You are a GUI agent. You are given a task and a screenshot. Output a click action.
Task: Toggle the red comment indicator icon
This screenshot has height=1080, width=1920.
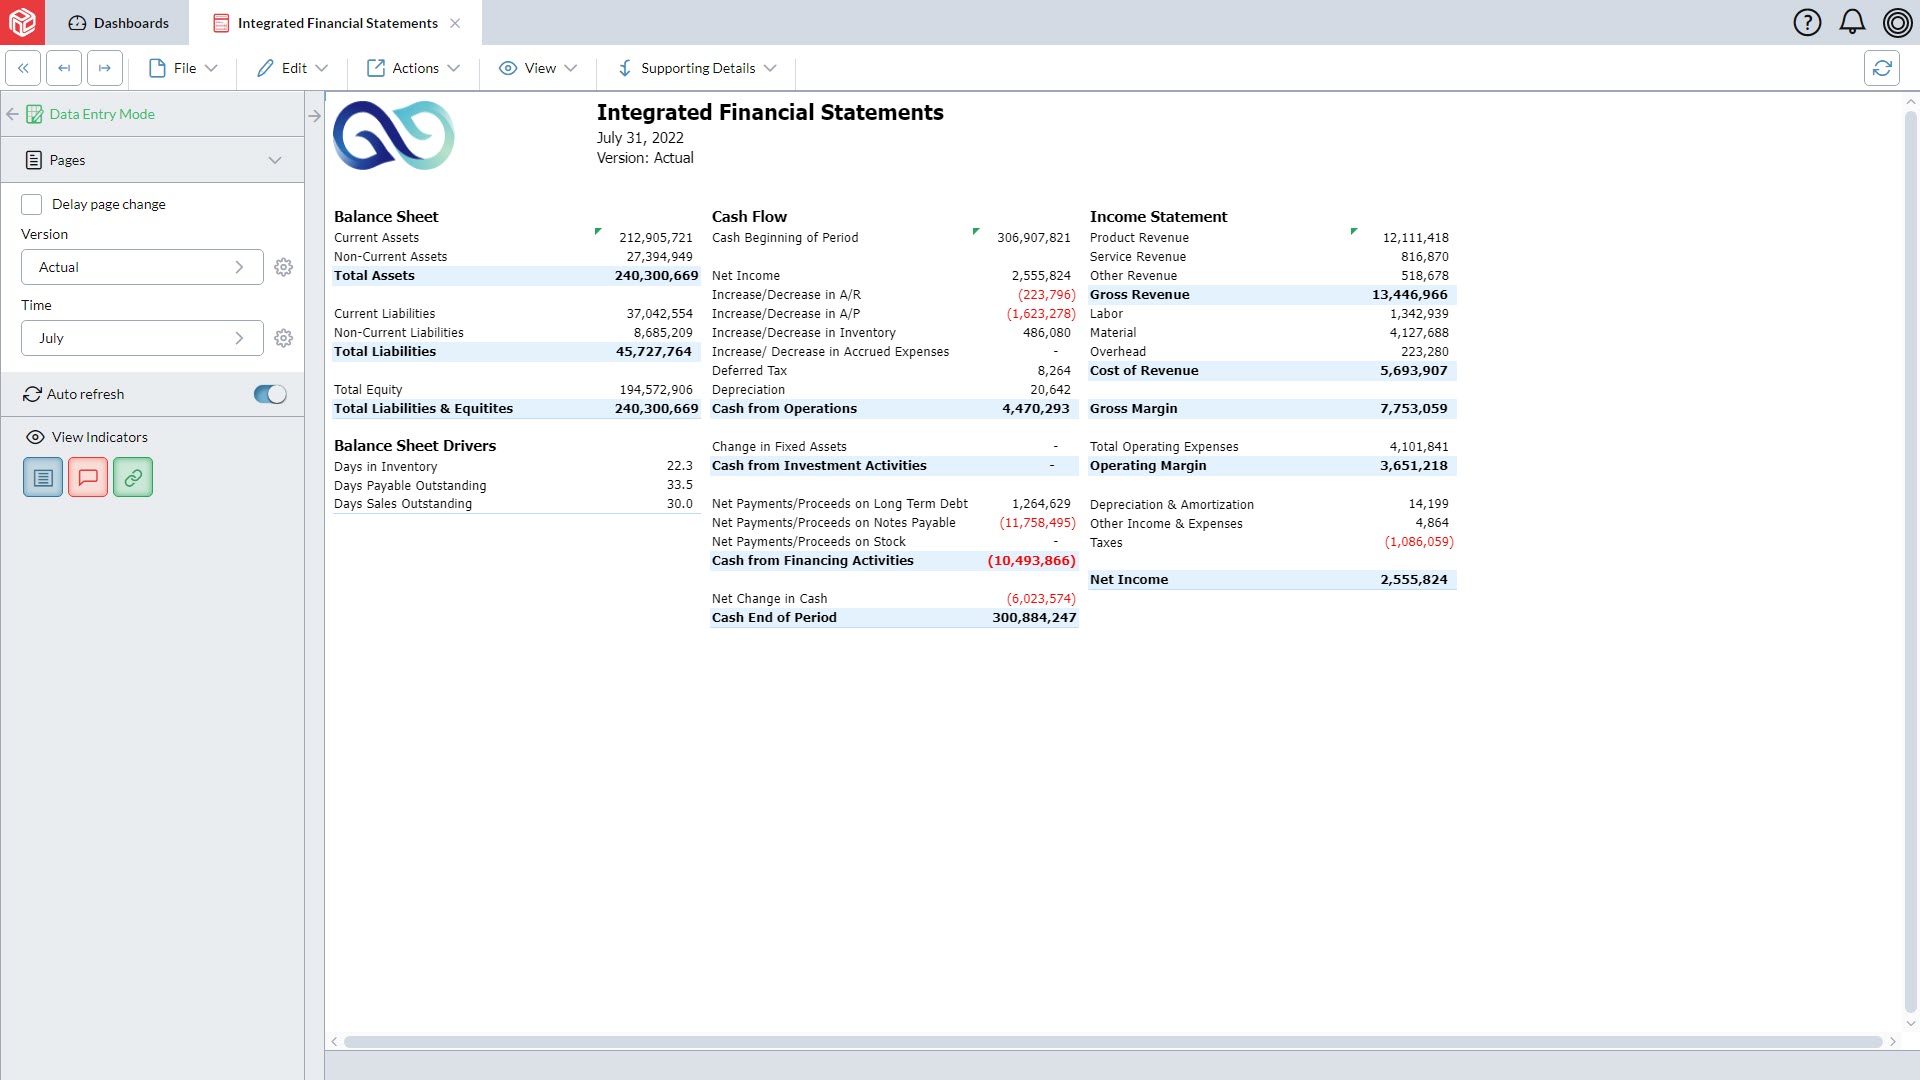(x=88, y=478)
